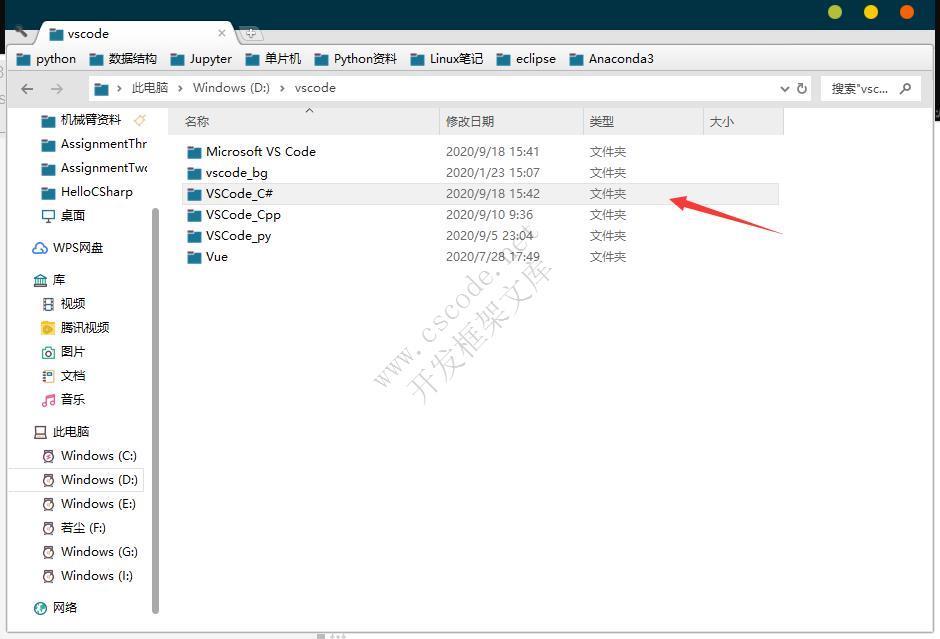Open 数据结构 bookmark folder
The width and height of the screenshot is (940, 639).
(x=123, y=59)
